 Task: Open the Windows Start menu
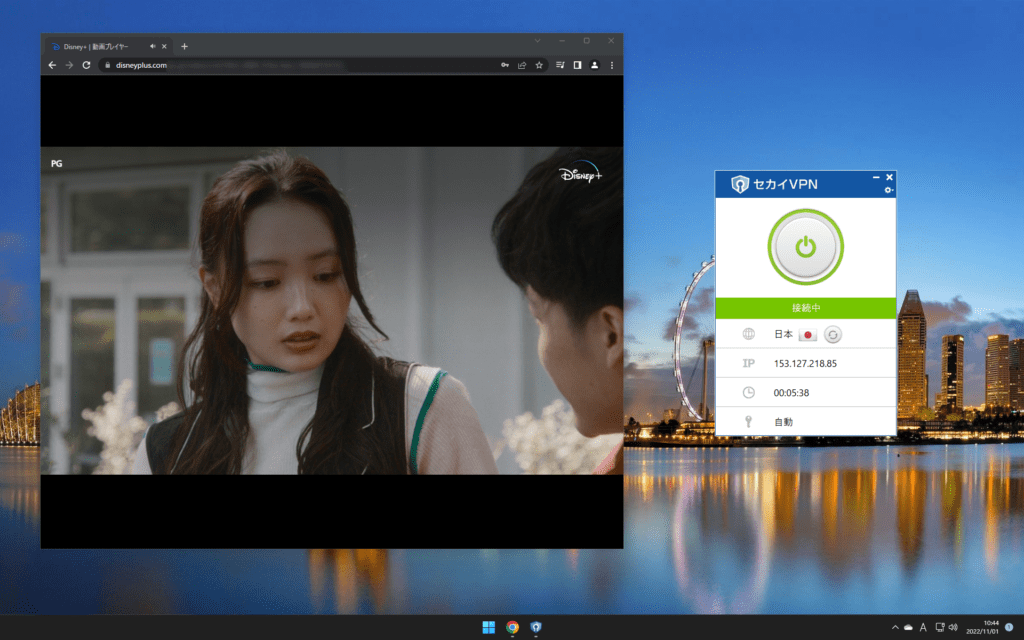pos(488,627)
